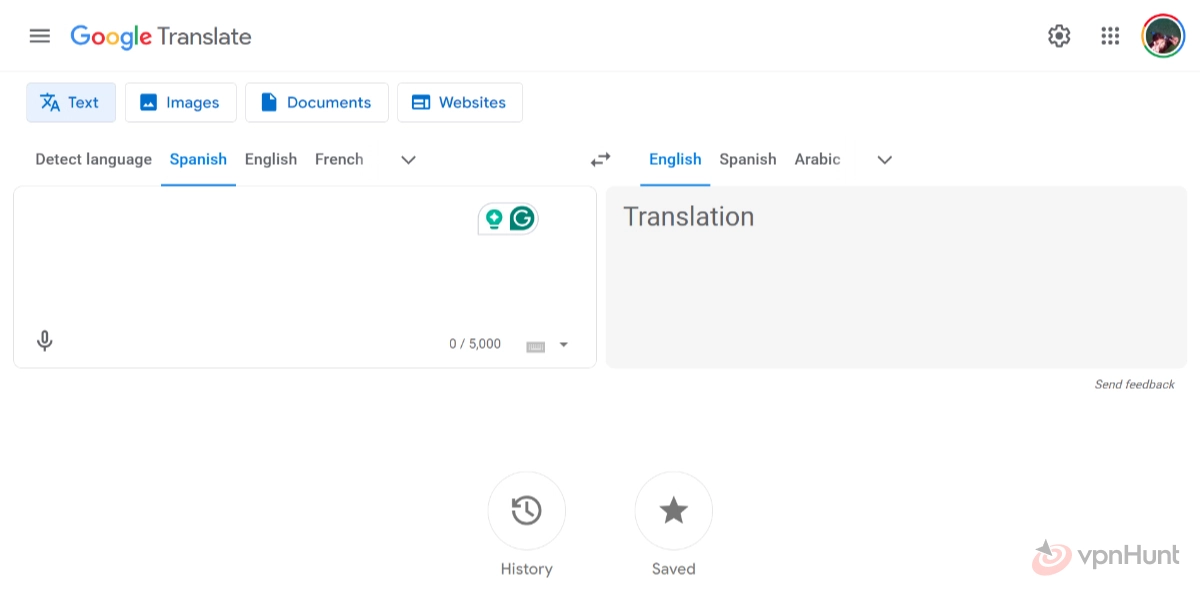
Task: Select English as source language
Action: click(x=271, y=159)
